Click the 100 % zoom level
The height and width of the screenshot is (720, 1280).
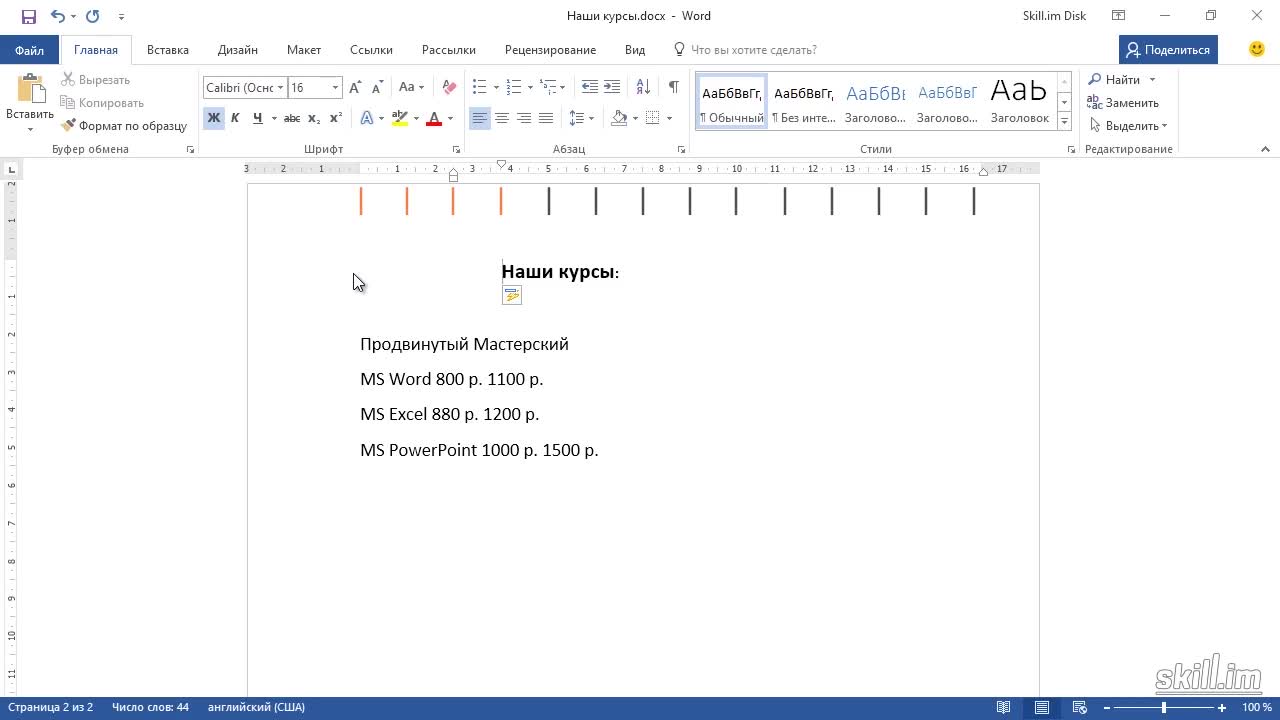tap(1257, 708)
